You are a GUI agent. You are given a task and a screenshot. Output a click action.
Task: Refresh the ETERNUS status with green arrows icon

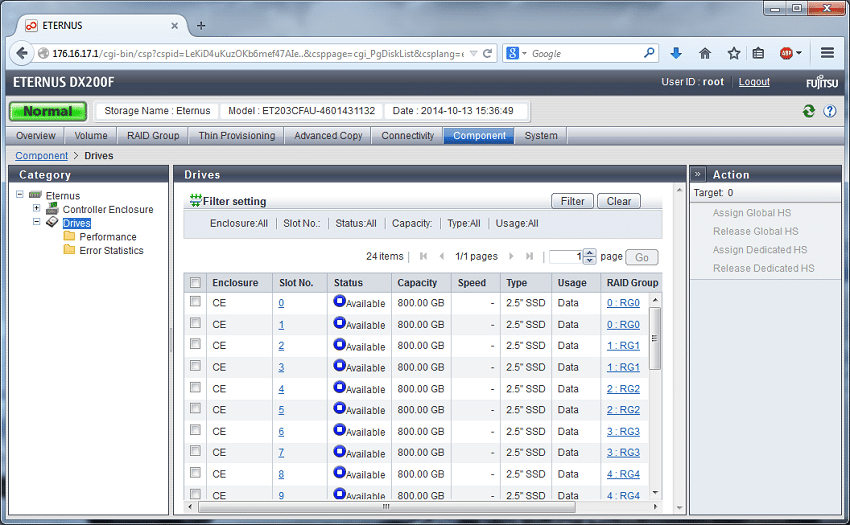(x=809, y=111)
